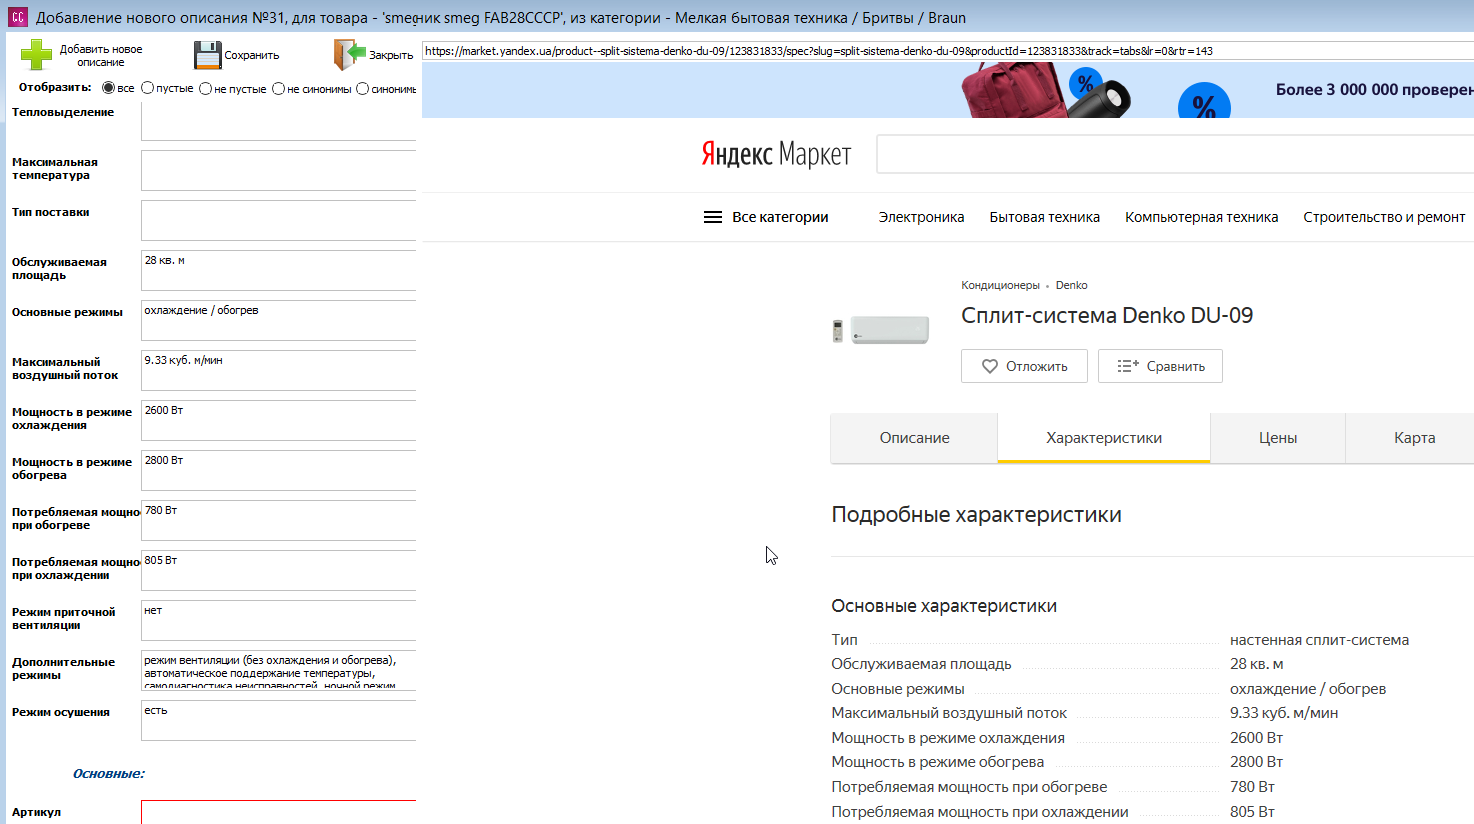Click the Yandex Market search field
The image size is (1474, 824).
pyautogui.click(x=1175, y=154)
